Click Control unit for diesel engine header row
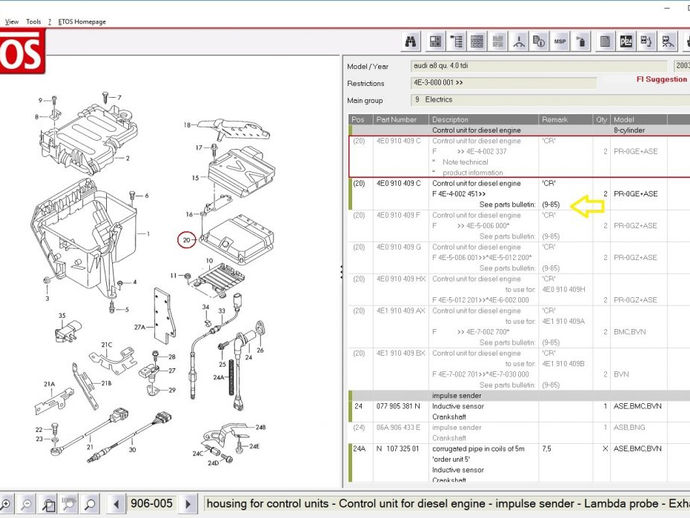 519,130
